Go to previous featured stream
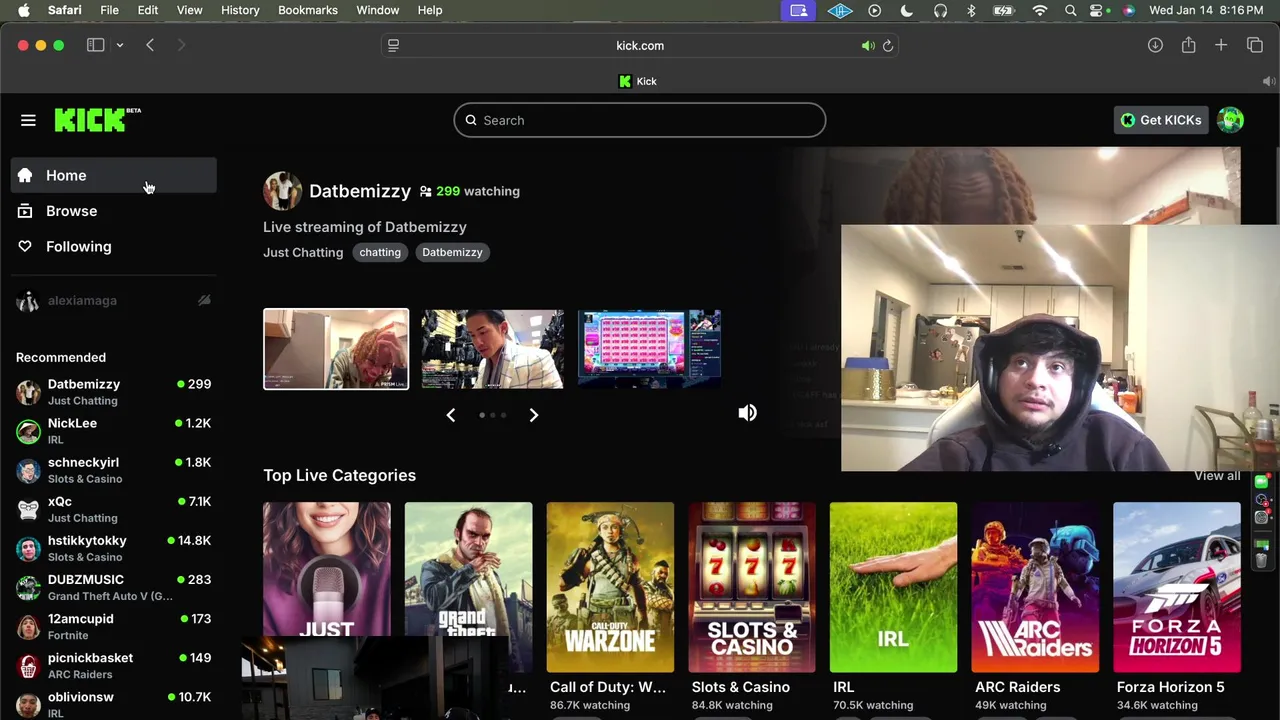 (451, 415)
